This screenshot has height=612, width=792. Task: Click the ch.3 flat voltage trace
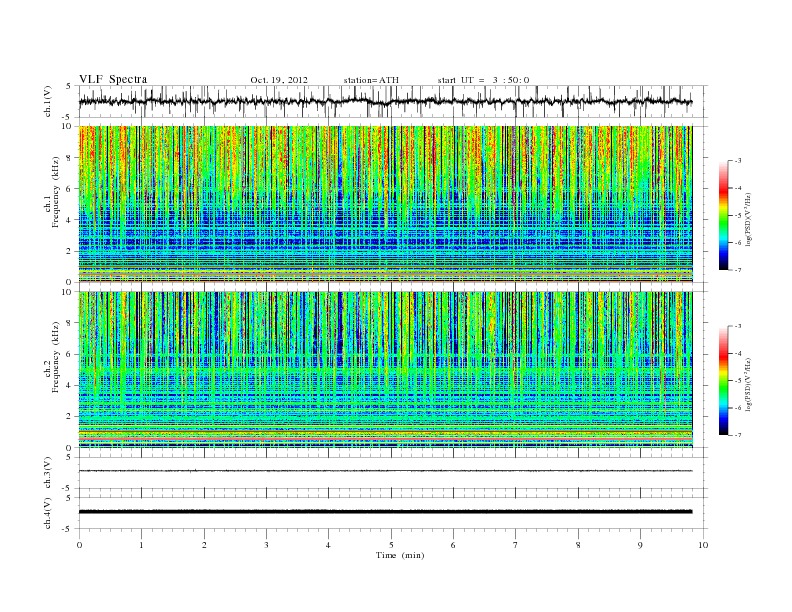click(385, 471)
